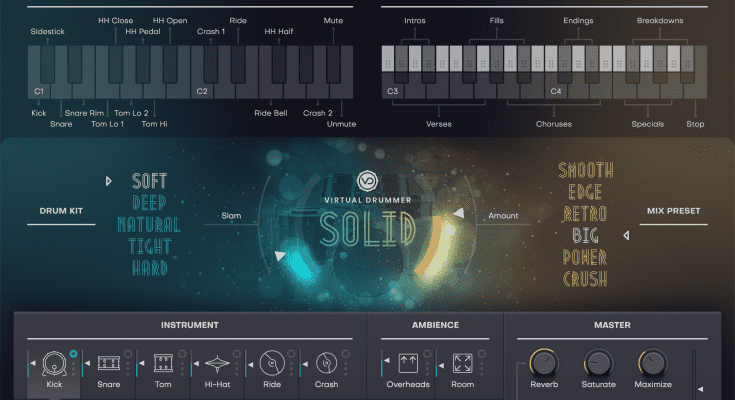Screen dimensions: 735x400
Task: Select the Tom instrument icon
Action: pos(162,363)
